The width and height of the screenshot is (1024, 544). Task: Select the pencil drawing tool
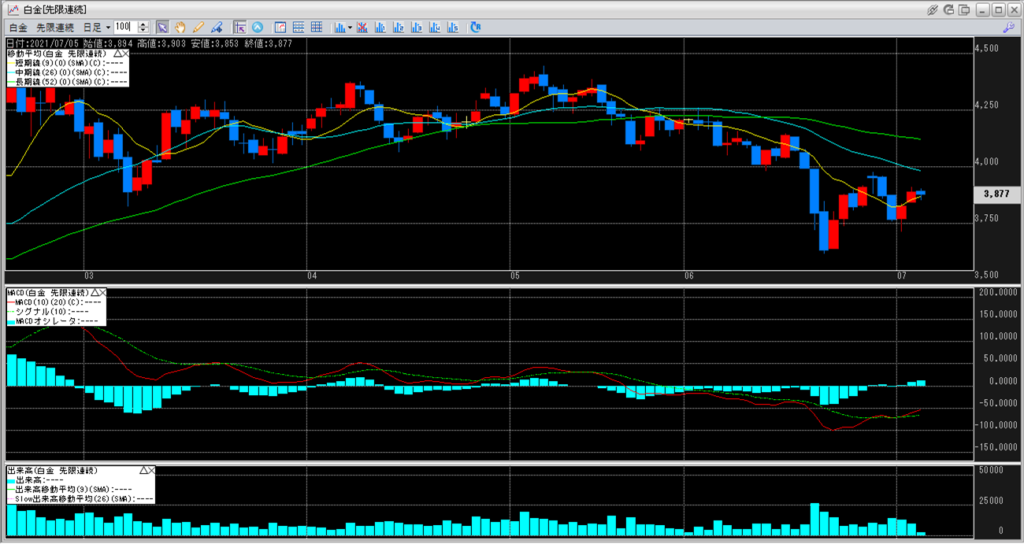[198, 26]
